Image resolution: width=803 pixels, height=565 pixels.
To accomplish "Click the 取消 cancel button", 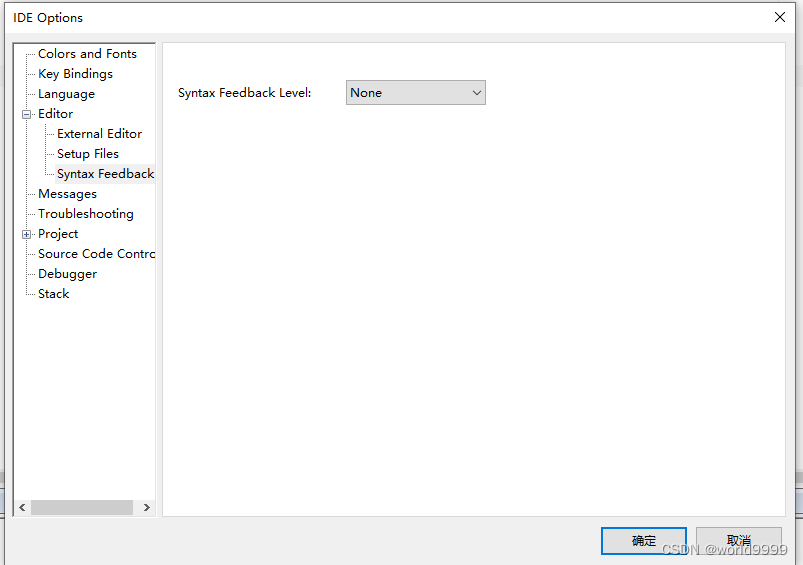I will pyautogui.click(x=738, y=540).
